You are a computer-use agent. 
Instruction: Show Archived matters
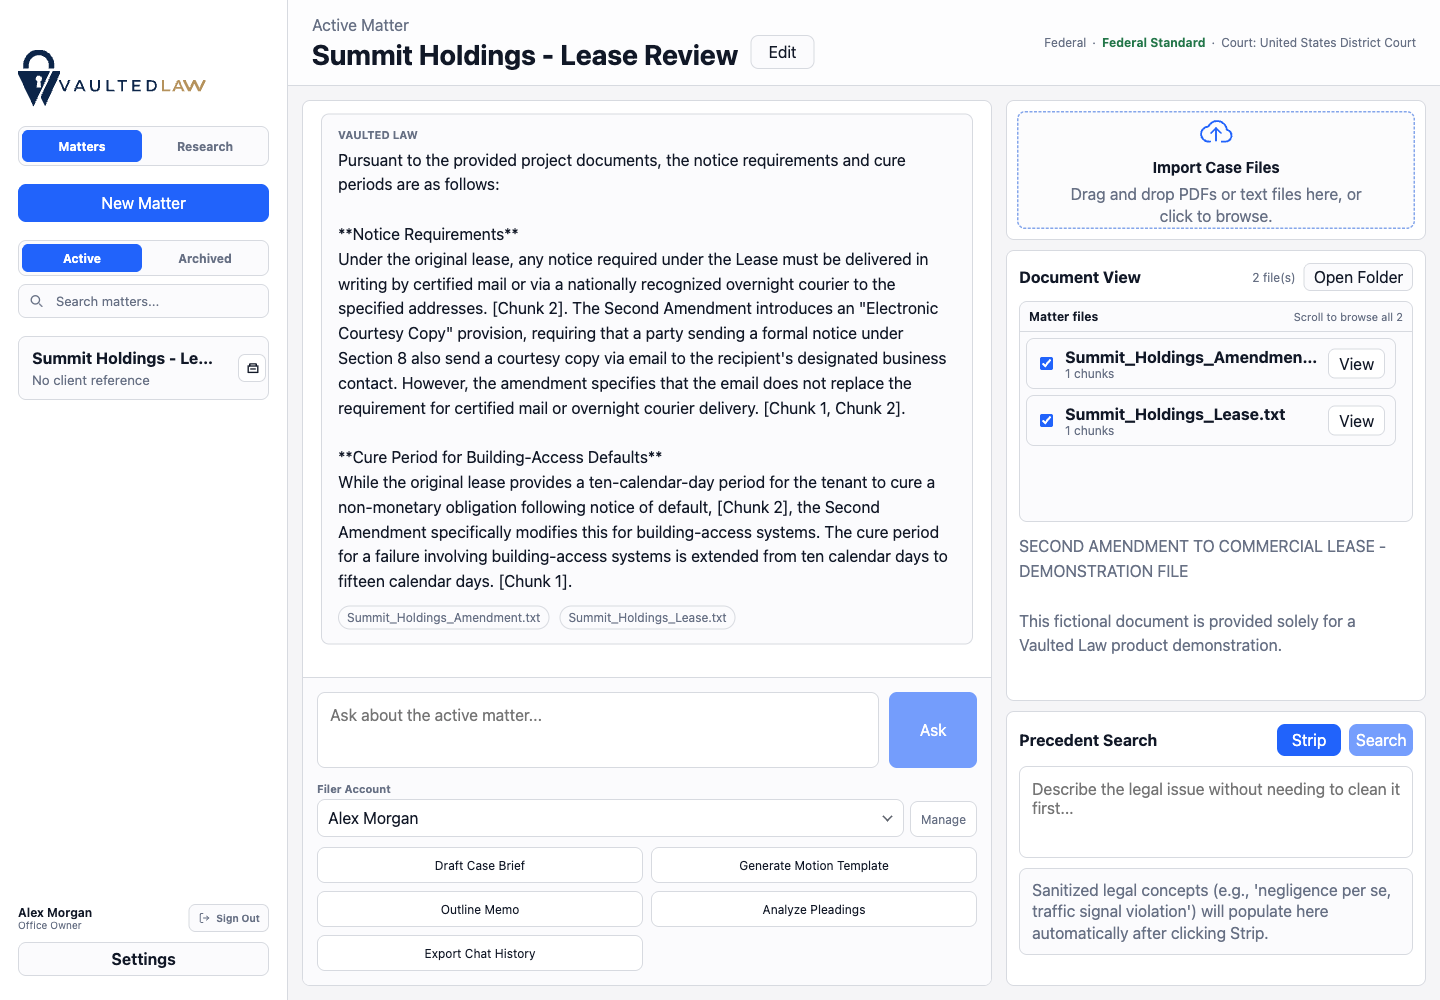tap(205, 258)
